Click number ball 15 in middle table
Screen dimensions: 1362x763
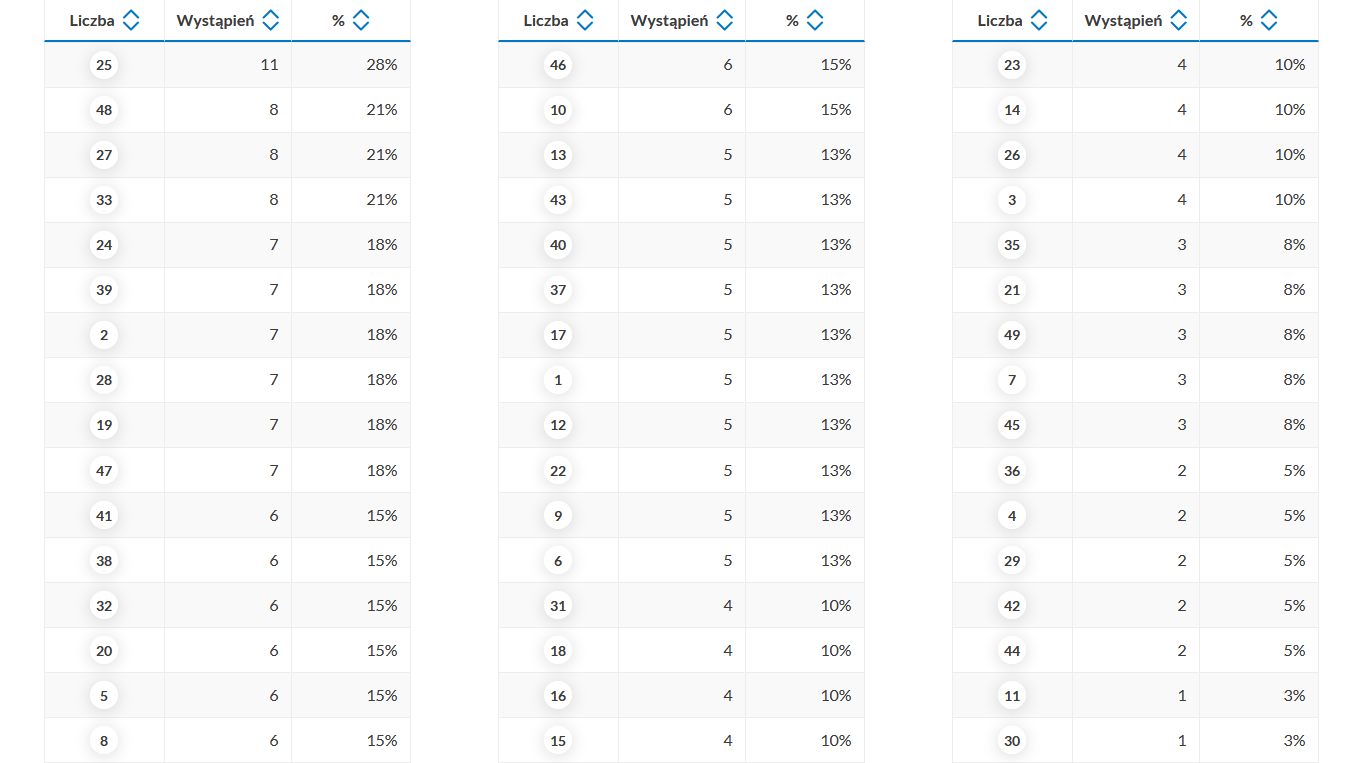[x=558, y=741]
